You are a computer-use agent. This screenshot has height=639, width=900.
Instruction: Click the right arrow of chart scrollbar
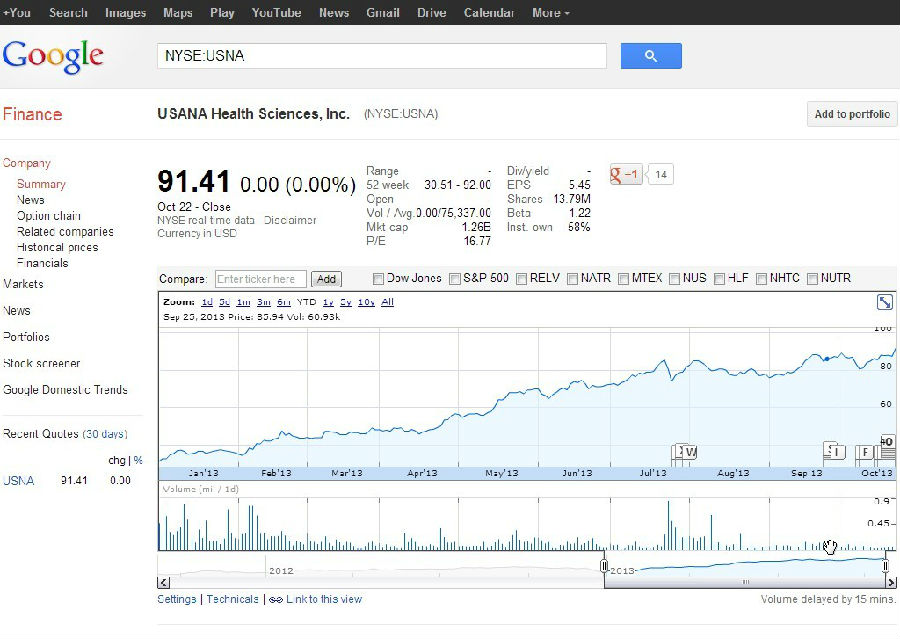click(x=891, y=583)
